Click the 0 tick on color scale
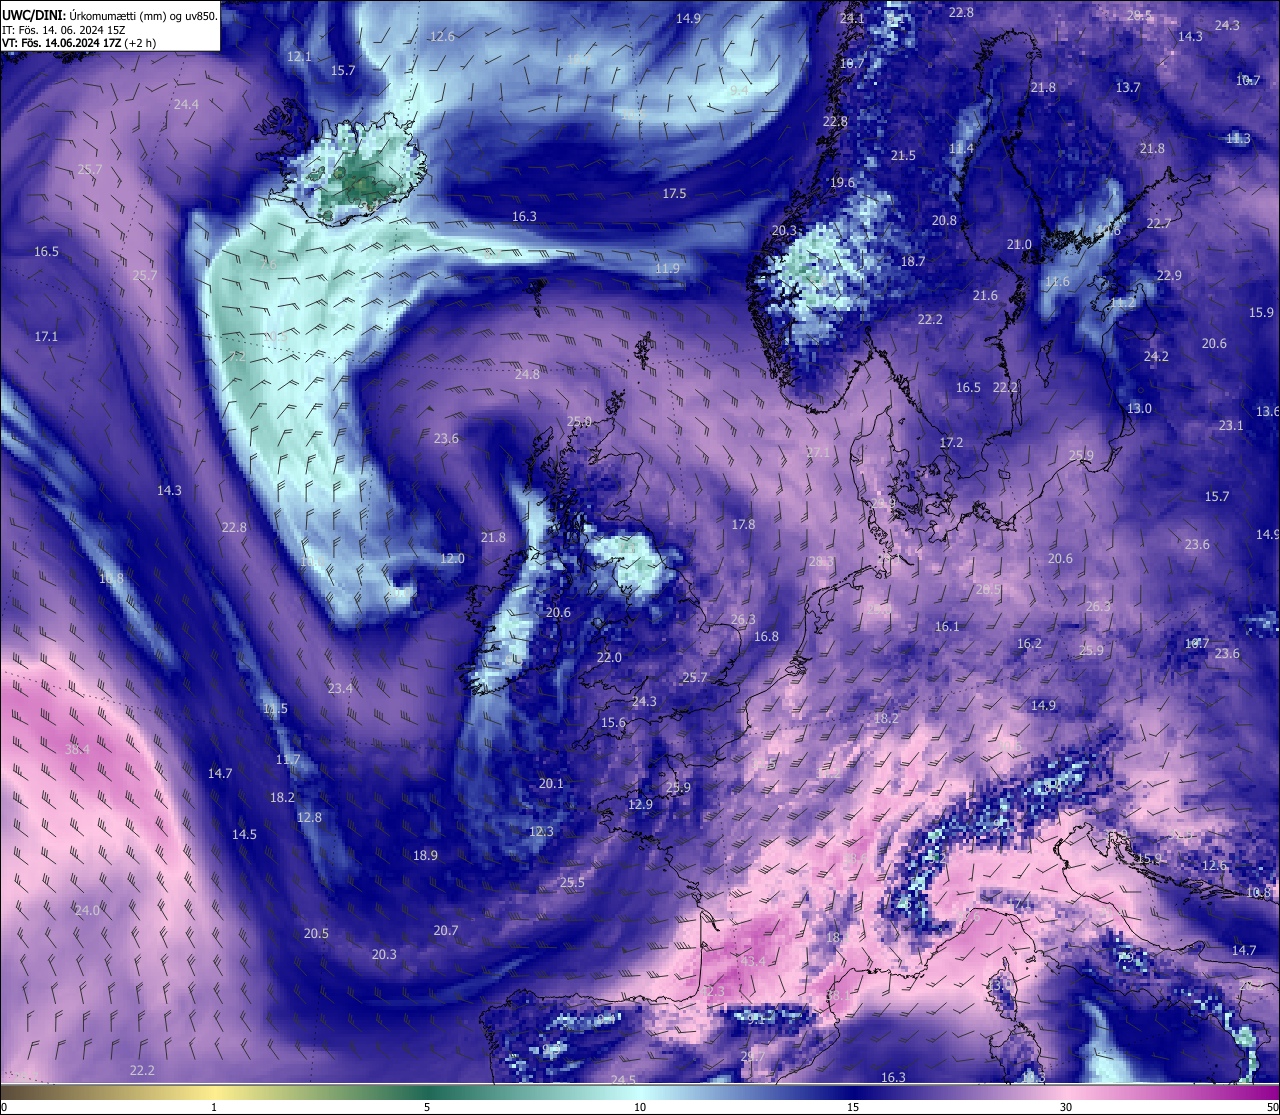The height and width of the screenshot is (1115, 1280). click(x=4, y=1107)
